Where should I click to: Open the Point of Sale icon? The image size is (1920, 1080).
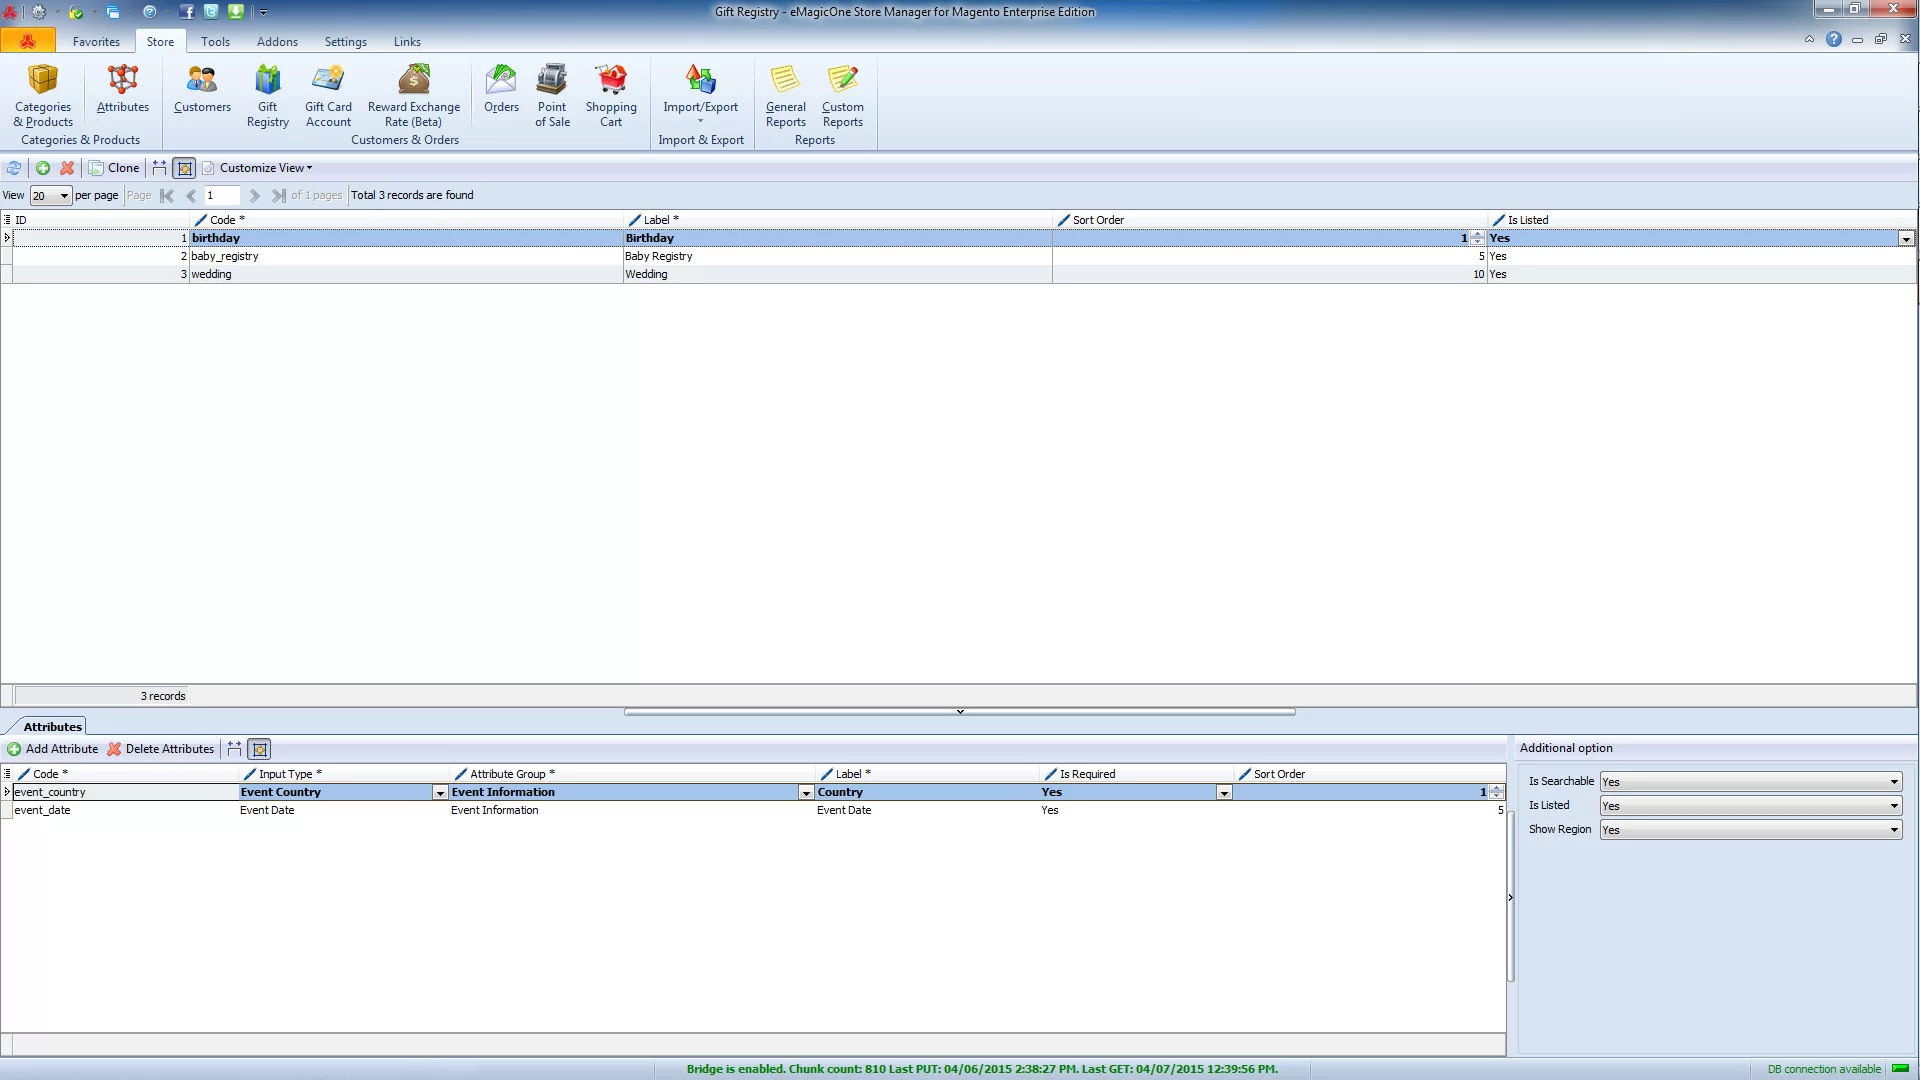pos(552,96)
